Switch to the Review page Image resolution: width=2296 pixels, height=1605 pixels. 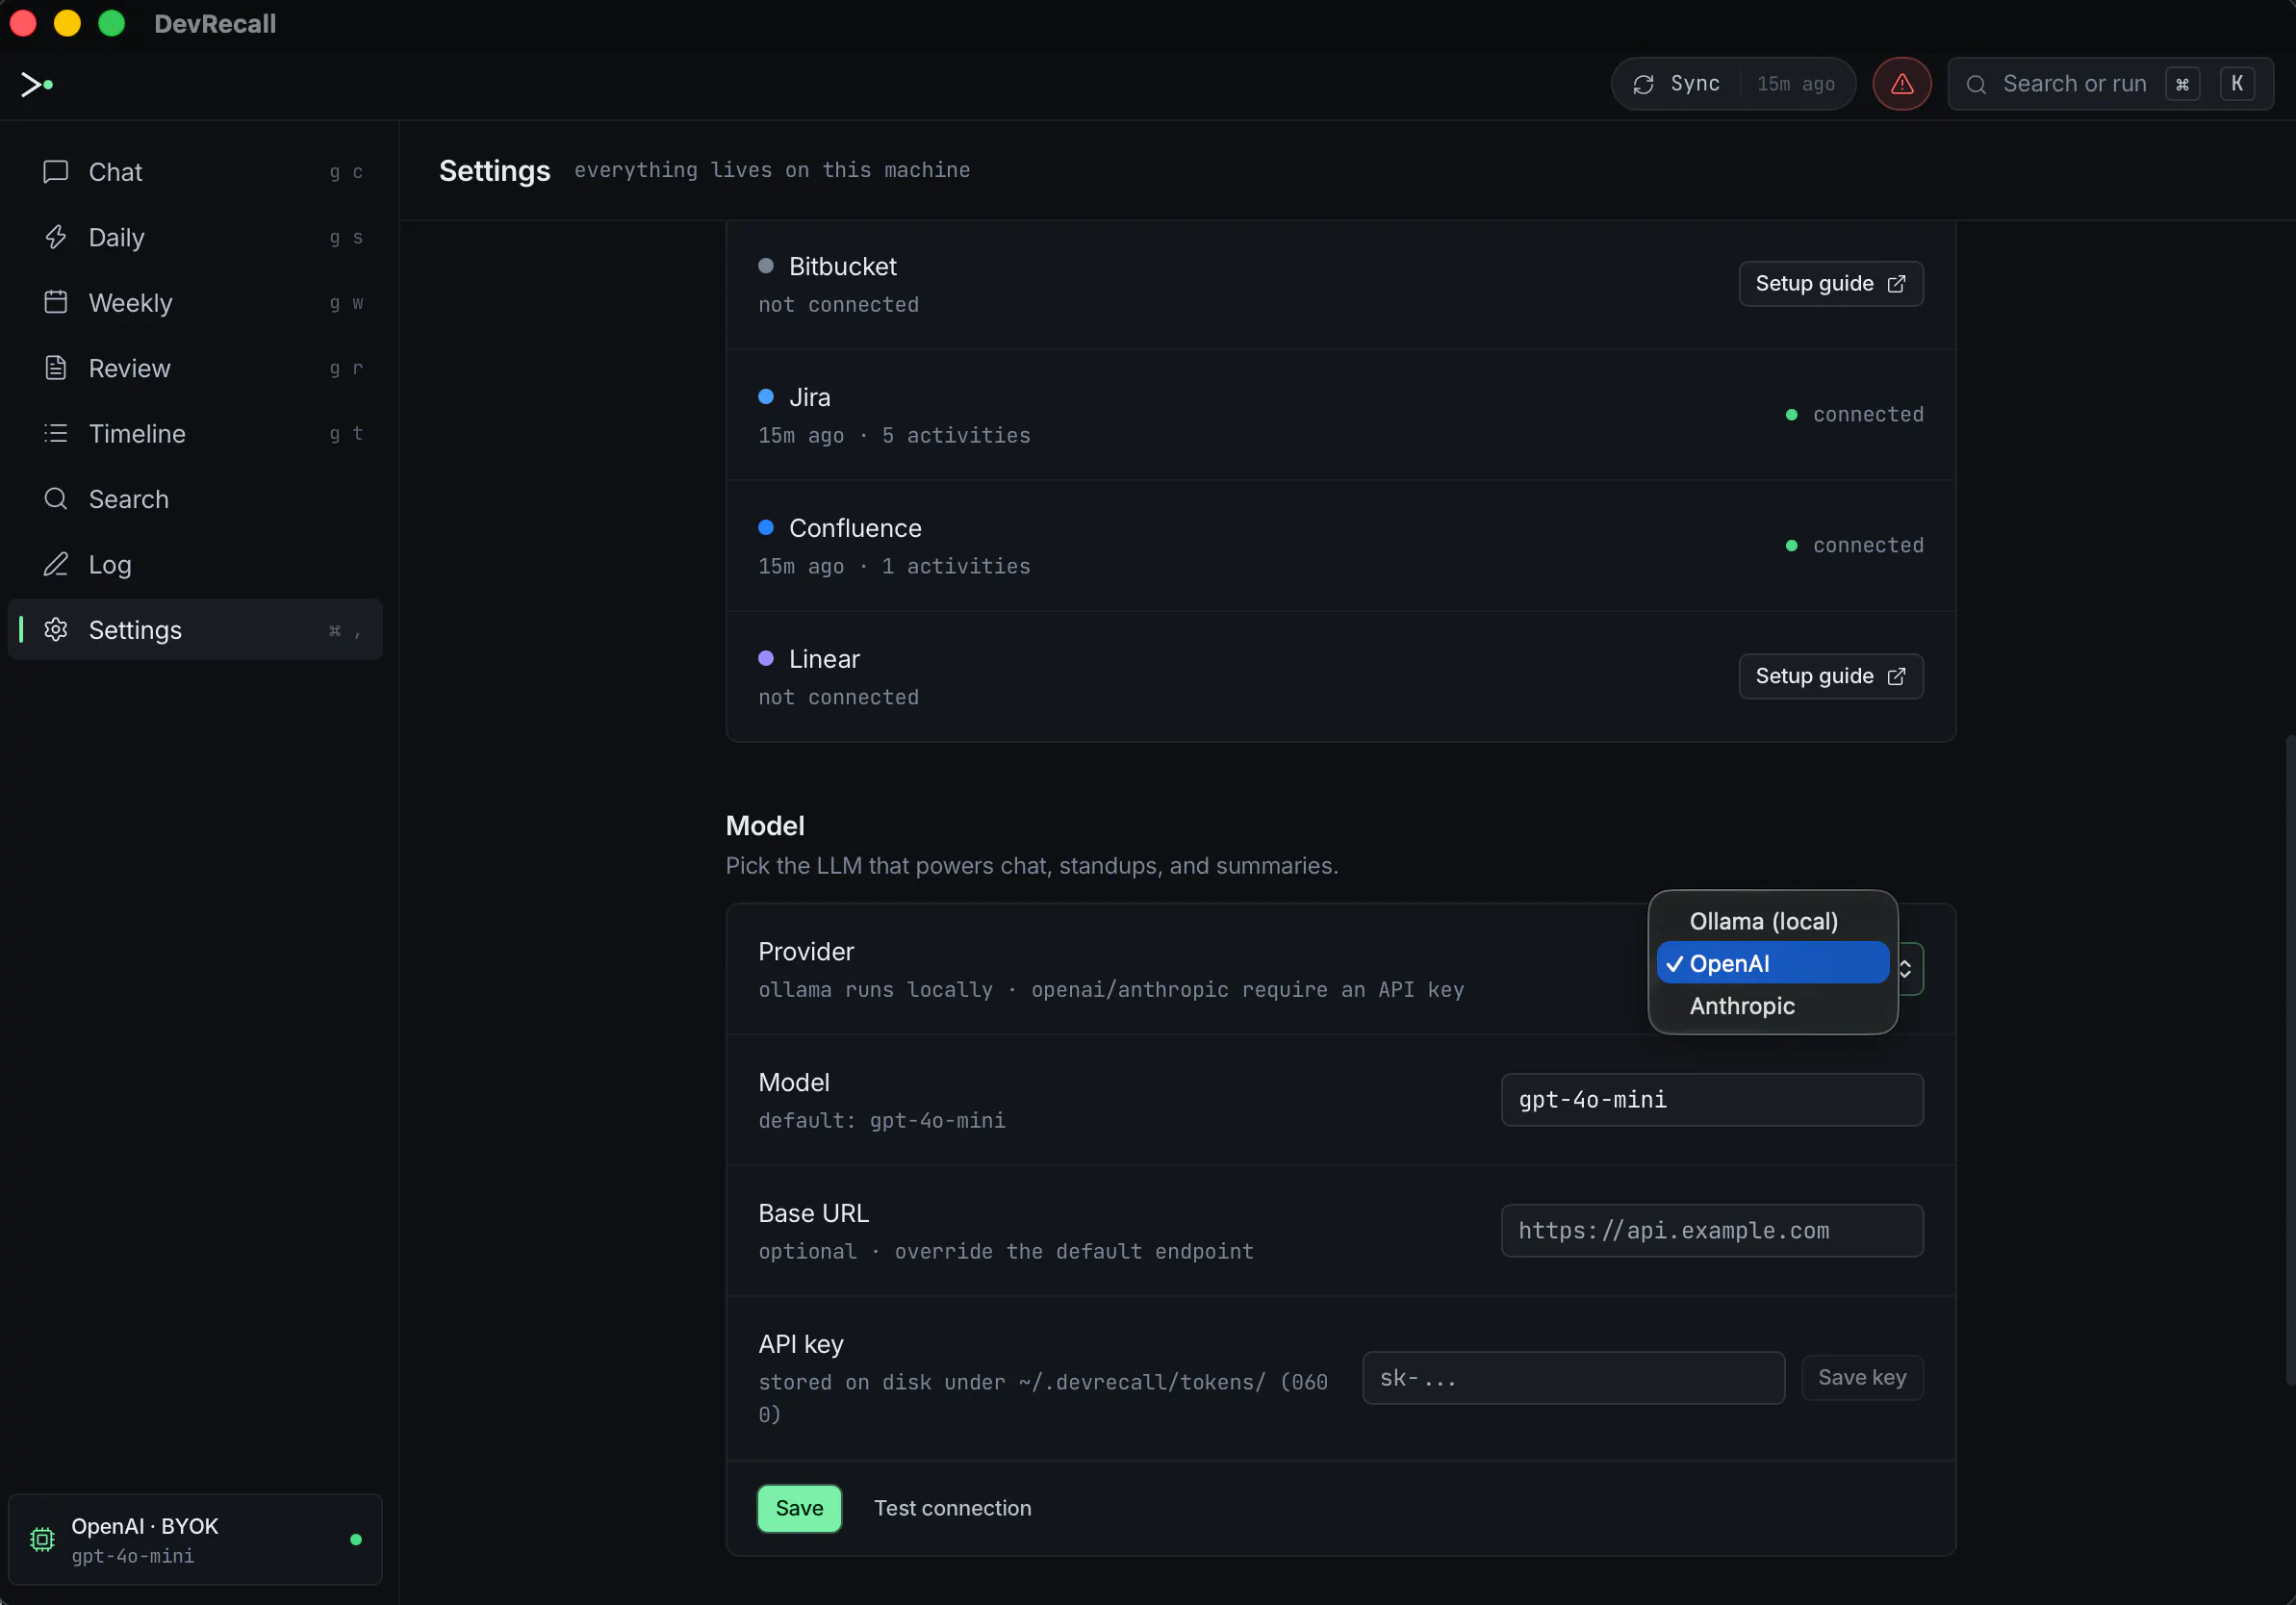(x=195, y=368)
